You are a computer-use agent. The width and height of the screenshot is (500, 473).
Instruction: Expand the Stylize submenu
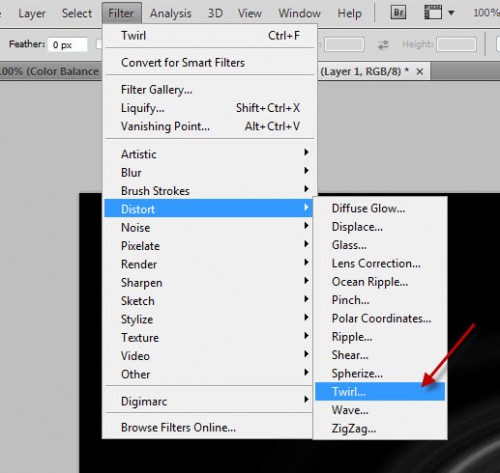[x=209, y=319]
